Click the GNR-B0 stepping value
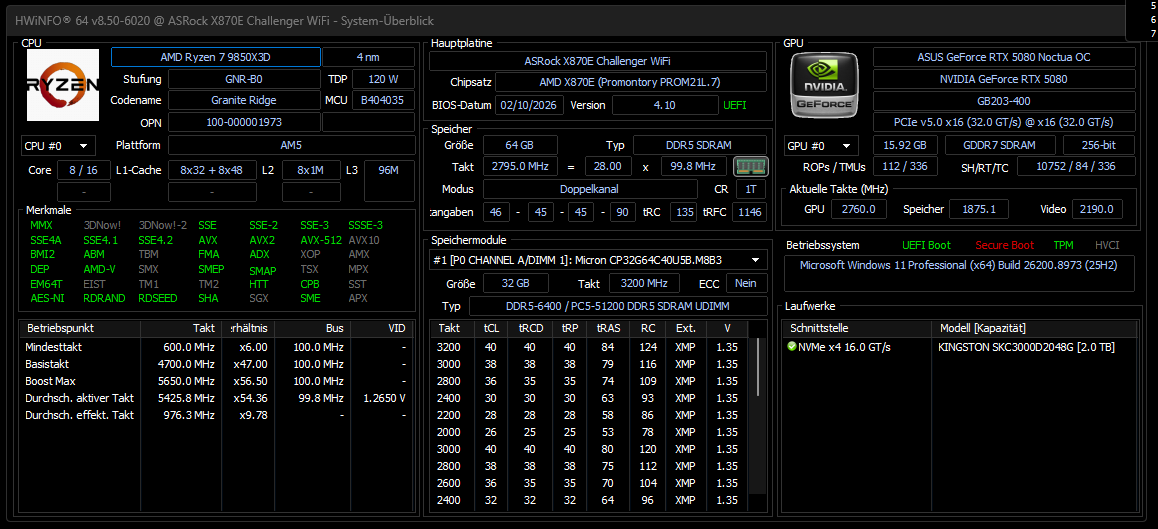Image resolution: width=1158 pixels, height=529 pixels. pyautogui.click(x=244, y=79)
